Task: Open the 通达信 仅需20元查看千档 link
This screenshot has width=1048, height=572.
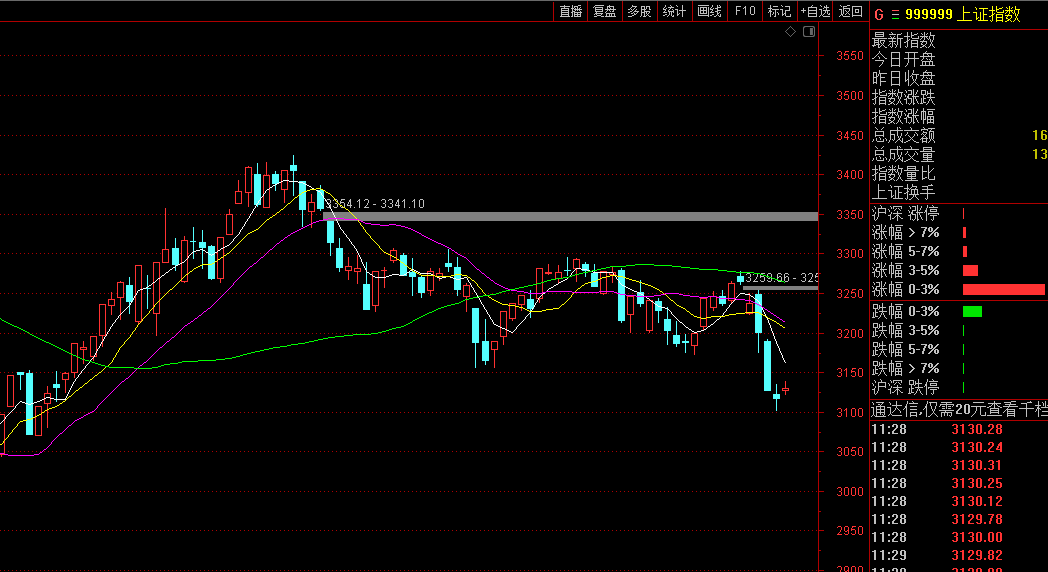Action: pos(958,410)
